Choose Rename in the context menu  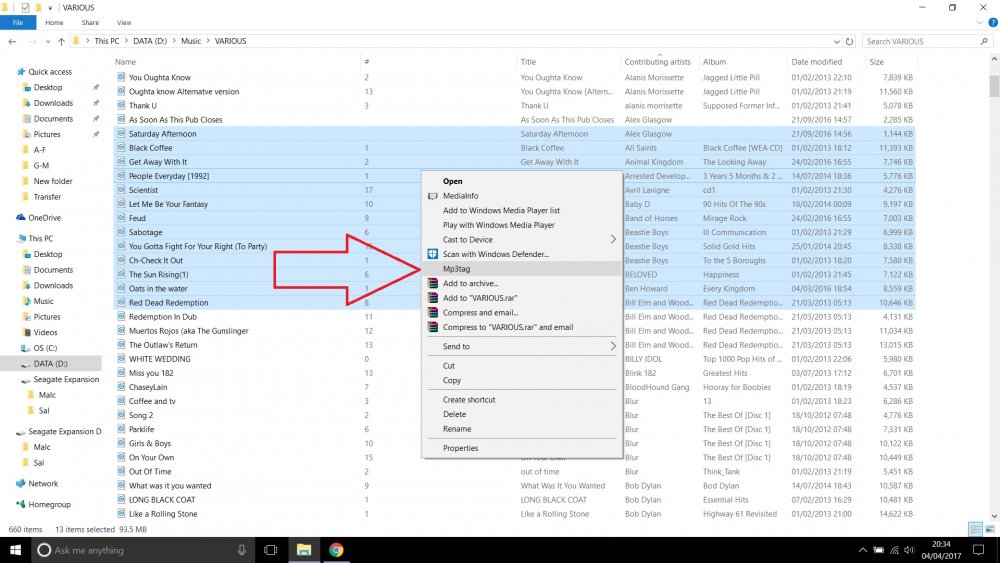coord(521,429)
